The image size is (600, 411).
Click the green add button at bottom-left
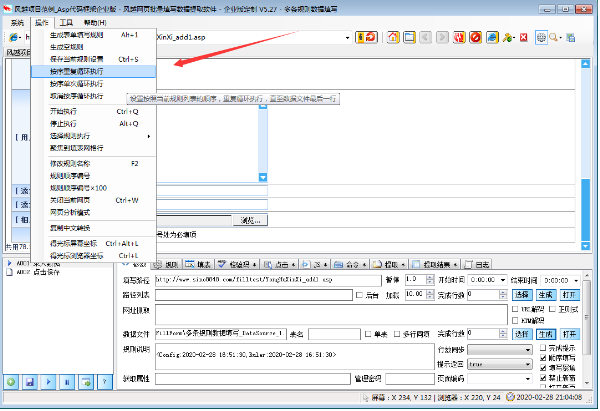click(10, 382)
